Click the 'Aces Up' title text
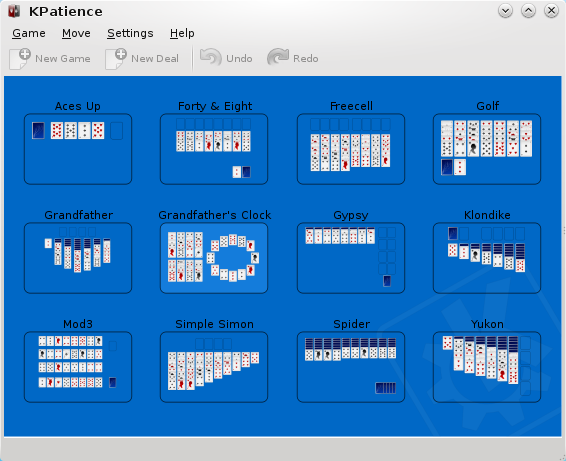566x461 pixels. (x=78, y=106)
